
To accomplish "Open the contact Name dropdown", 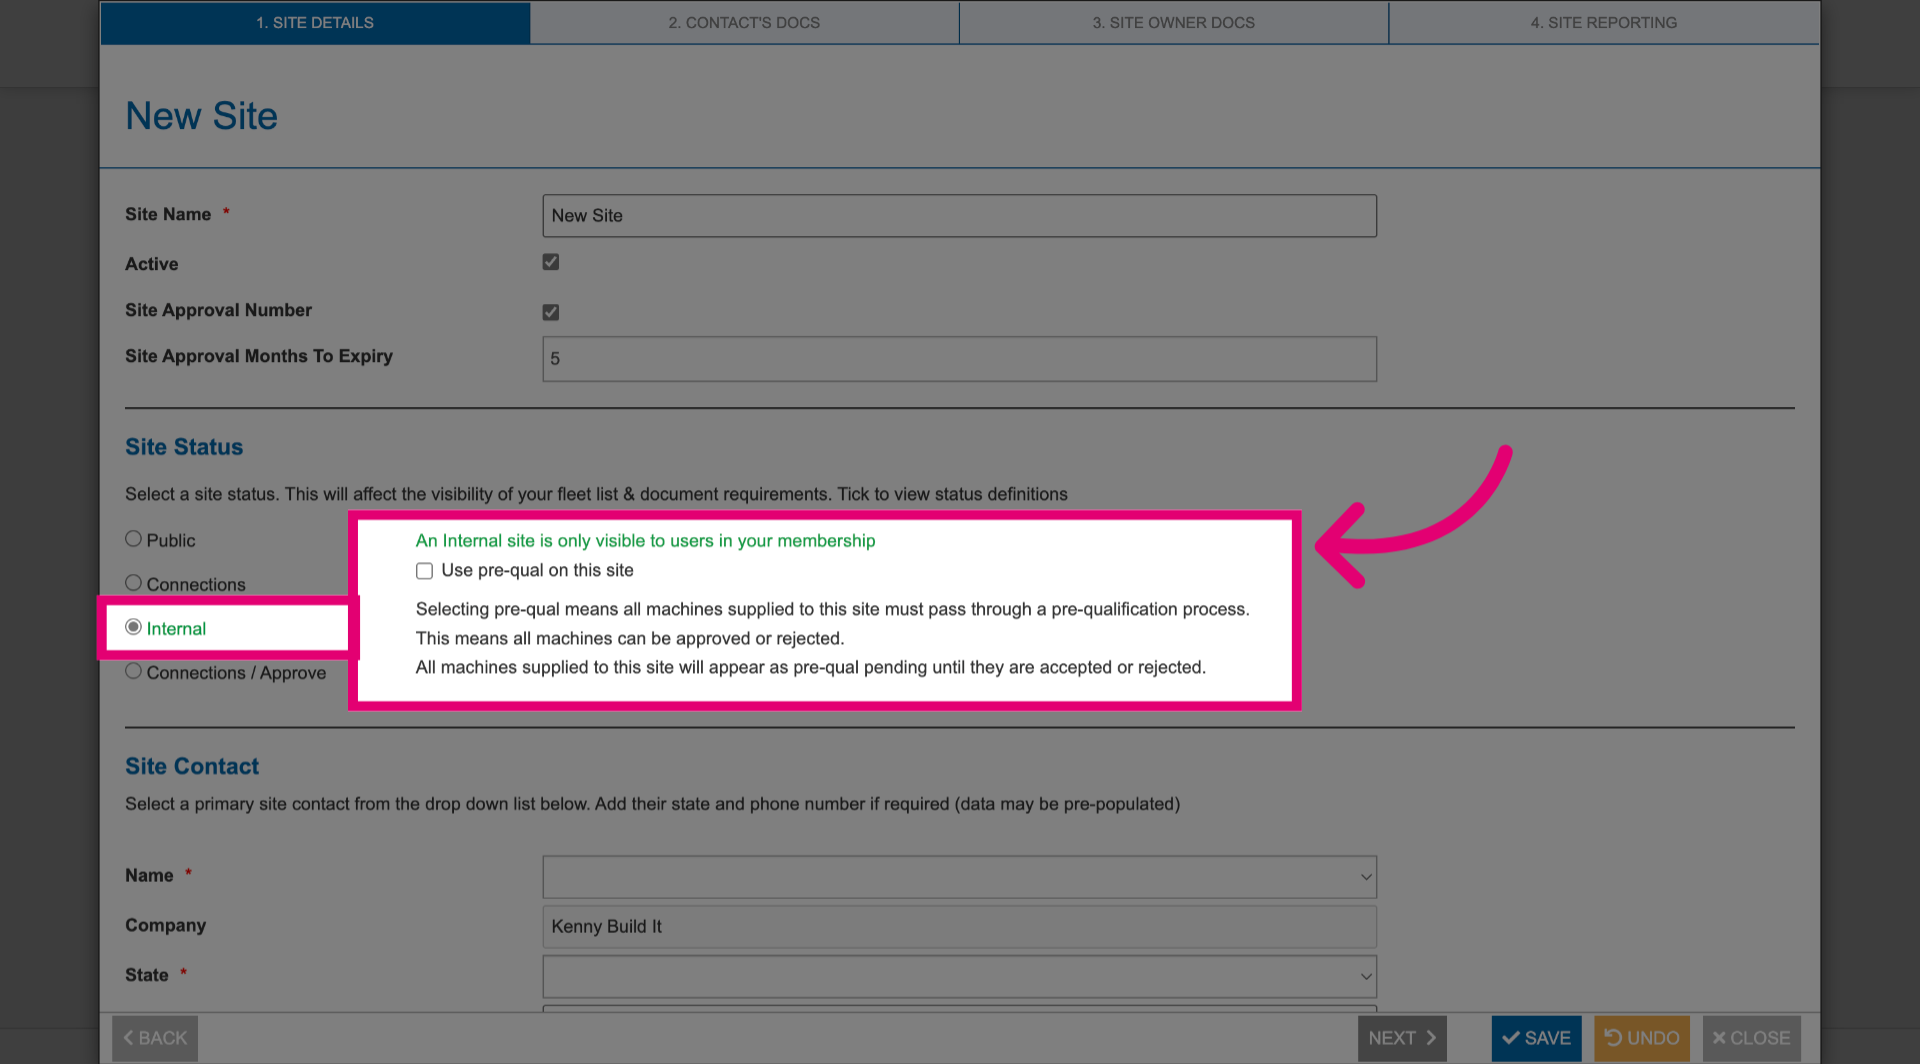I will tap(959, 877).
